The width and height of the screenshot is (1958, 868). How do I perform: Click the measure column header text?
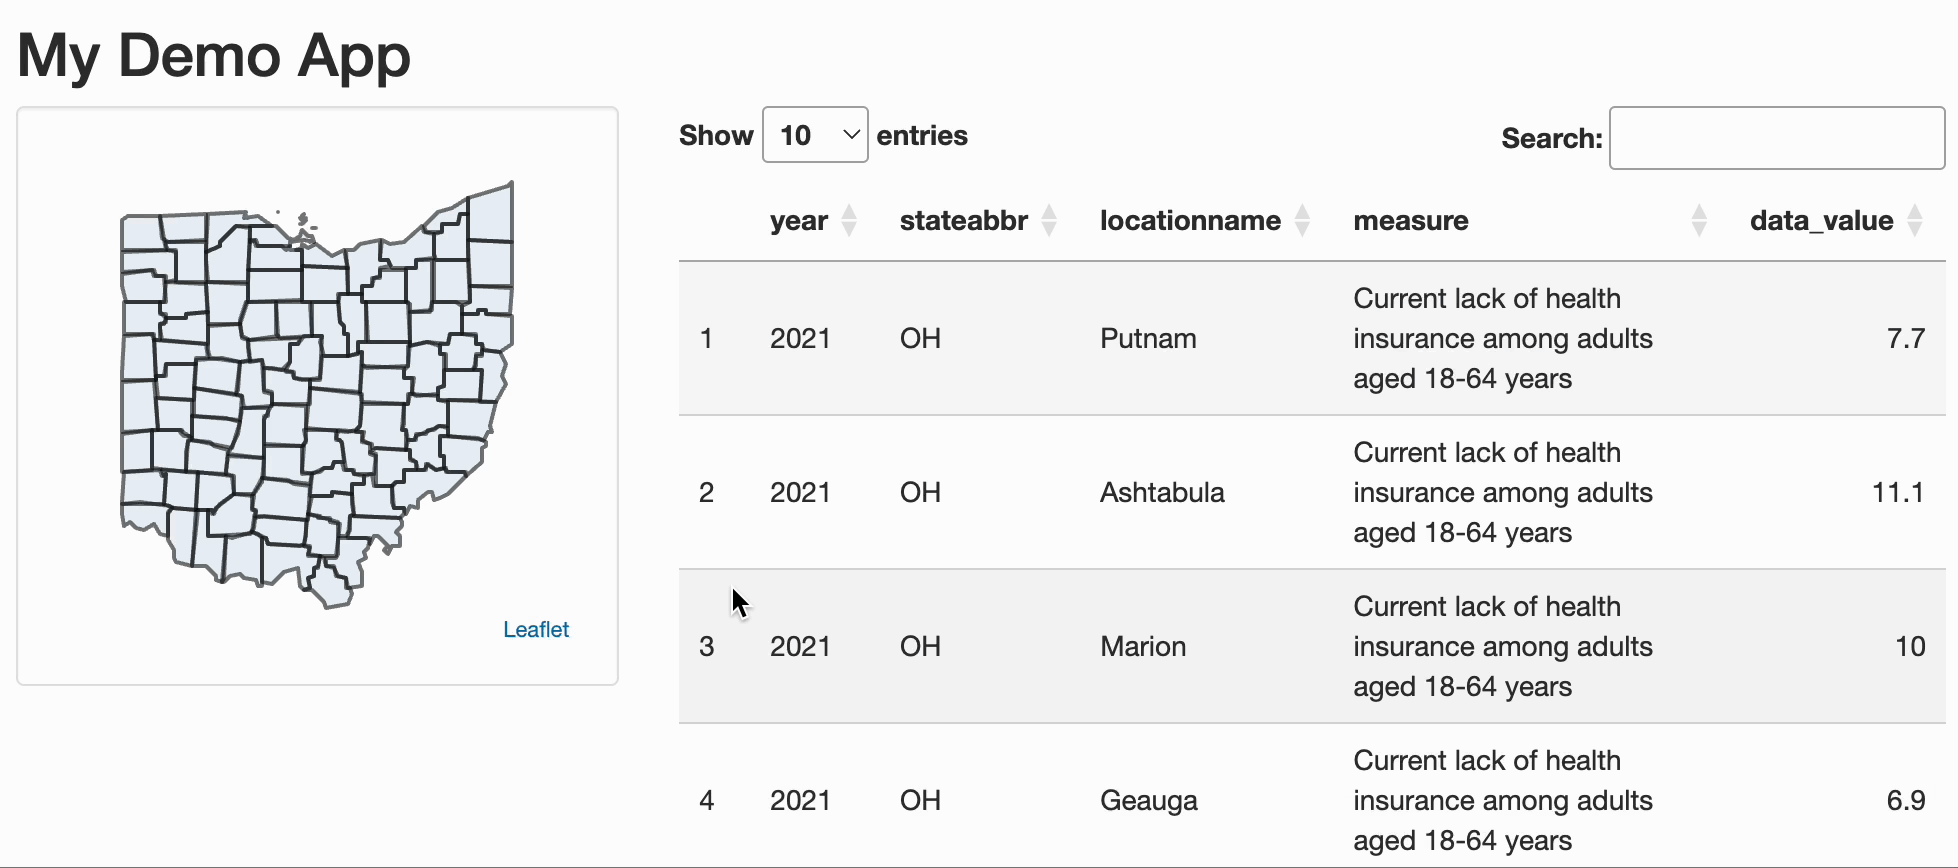tap(1410, 221)
